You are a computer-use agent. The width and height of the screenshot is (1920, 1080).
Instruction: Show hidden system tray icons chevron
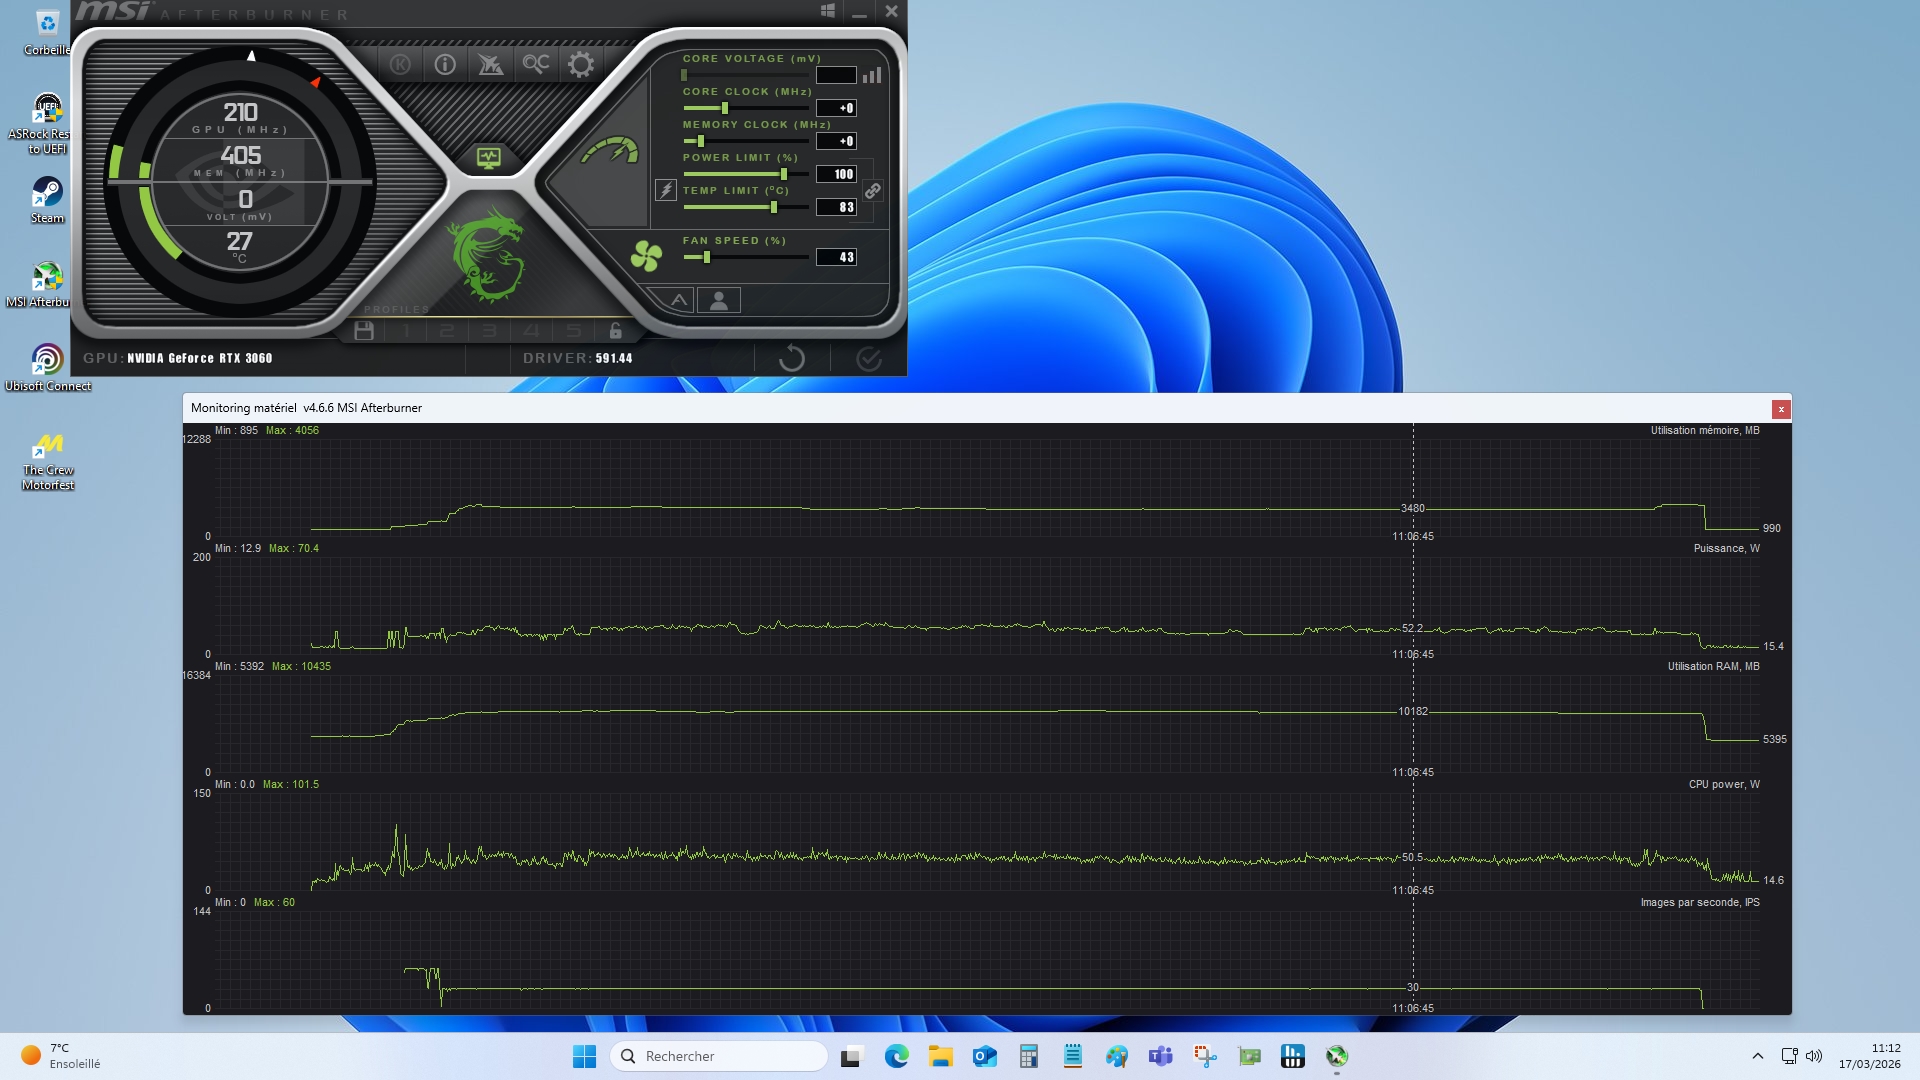[x=1757, y=1056]
